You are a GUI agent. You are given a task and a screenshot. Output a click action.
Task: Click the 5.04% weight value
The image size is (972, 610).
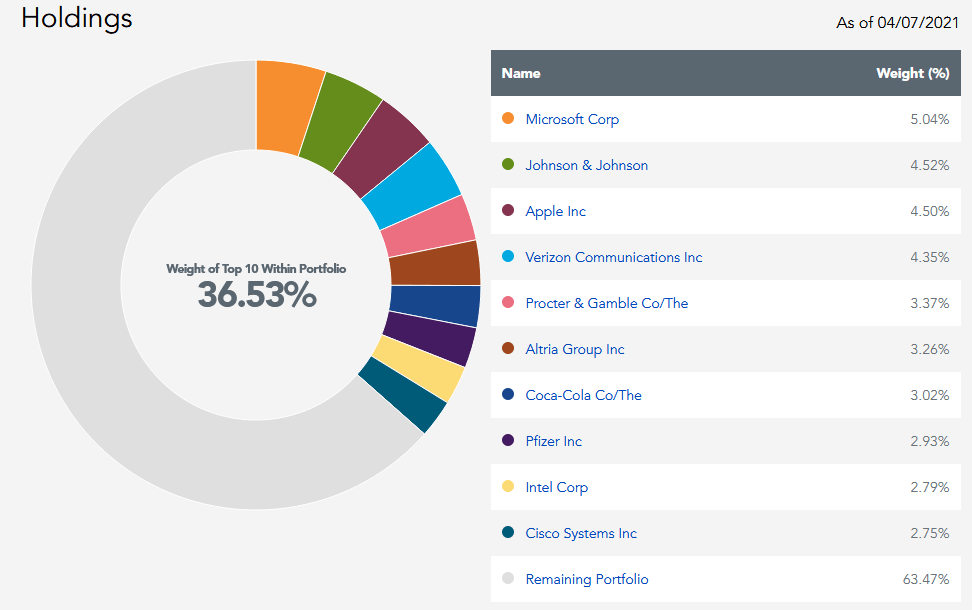[x=929, y=119]
